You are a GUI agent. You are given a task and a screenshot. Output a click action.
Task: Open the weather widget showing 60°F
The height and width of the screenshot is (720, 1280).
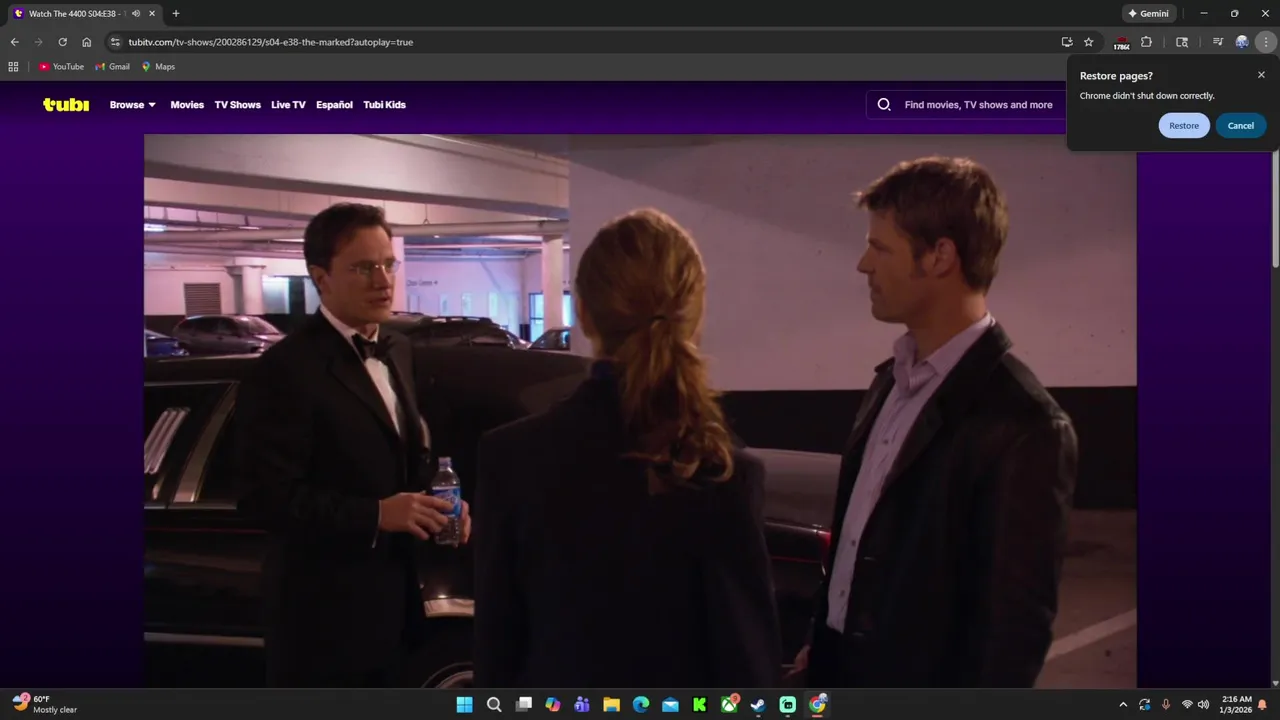(45, 704)
